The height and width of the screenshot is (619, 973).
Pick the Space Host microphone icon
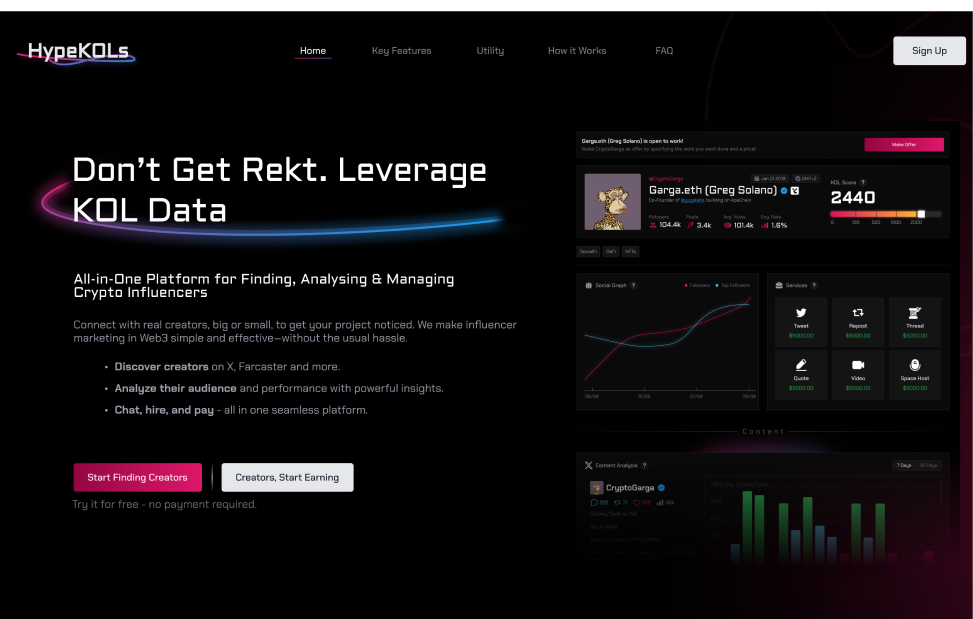[x=914, y=365]
